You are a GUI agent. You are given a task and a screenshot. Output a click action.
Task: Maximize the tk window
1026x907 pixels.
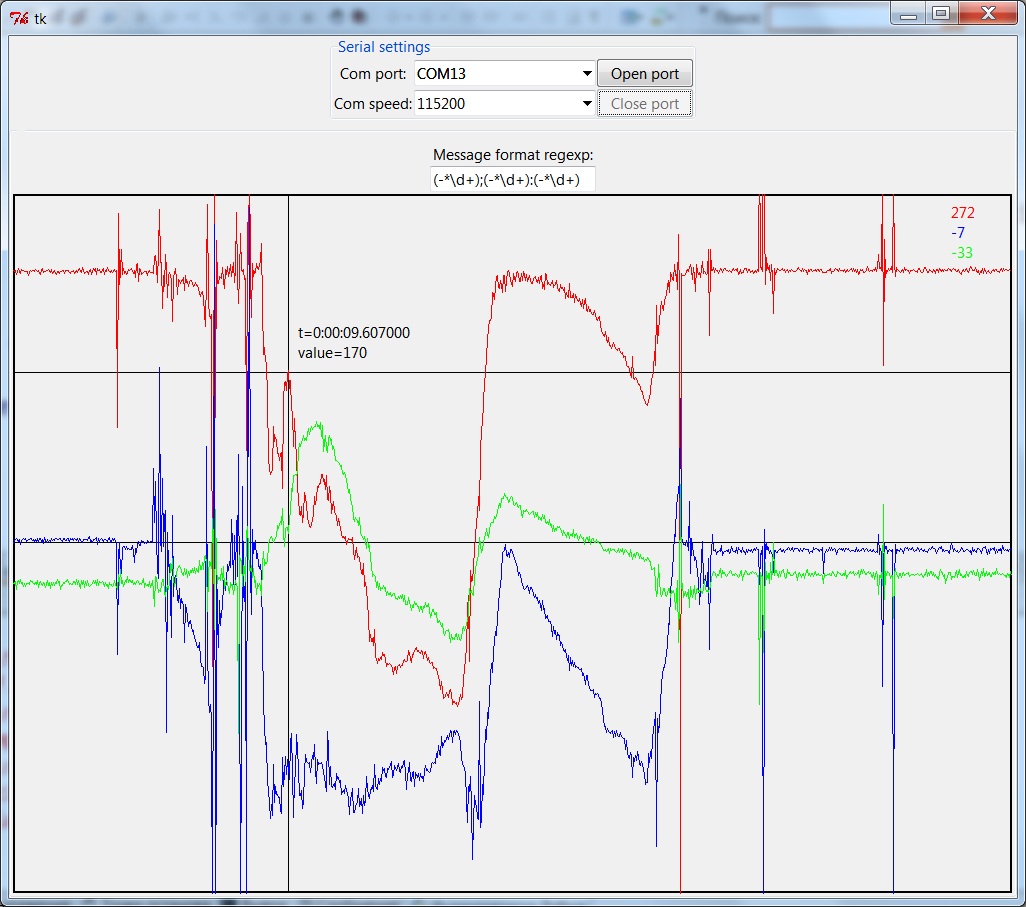click(940, 14)
